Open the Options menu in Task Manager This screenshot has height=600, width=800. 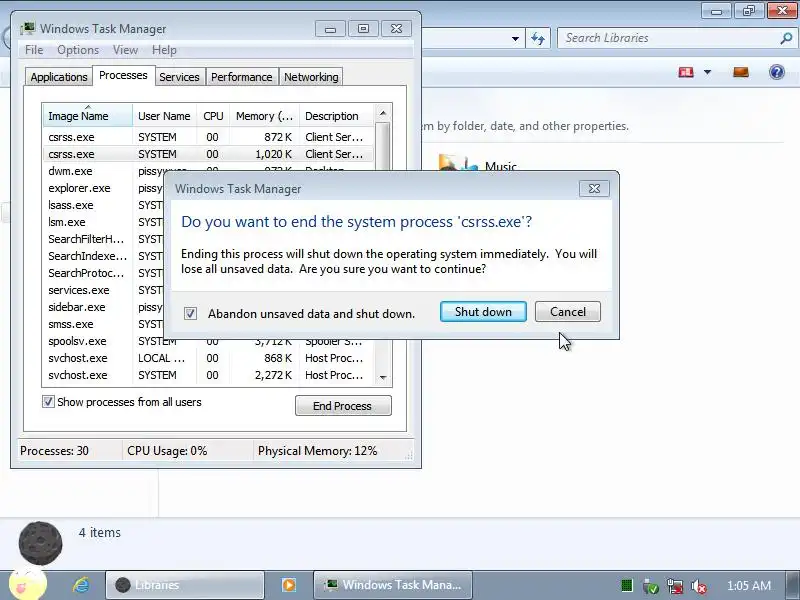click(x=78, y=50)
